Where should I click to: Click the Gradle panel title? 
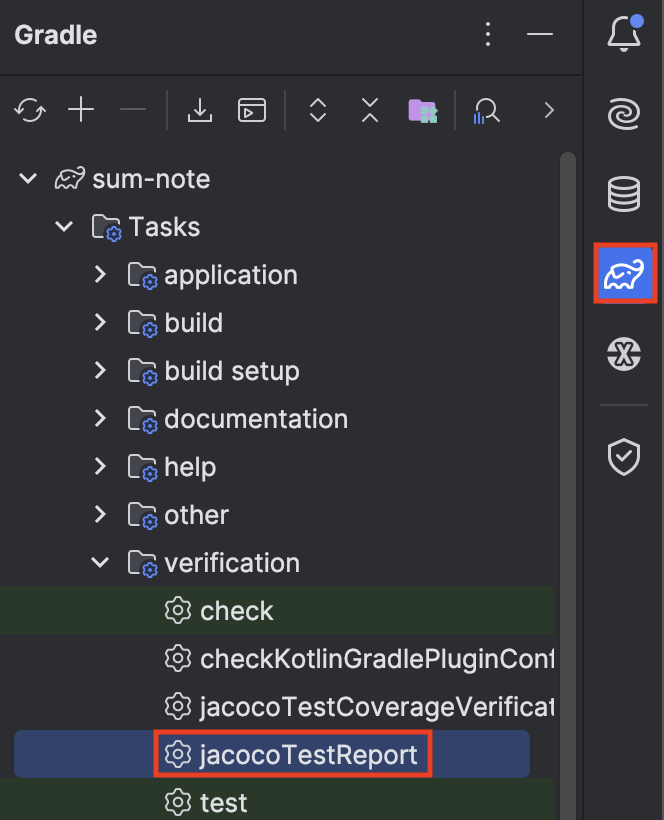(x=56, y=35)
